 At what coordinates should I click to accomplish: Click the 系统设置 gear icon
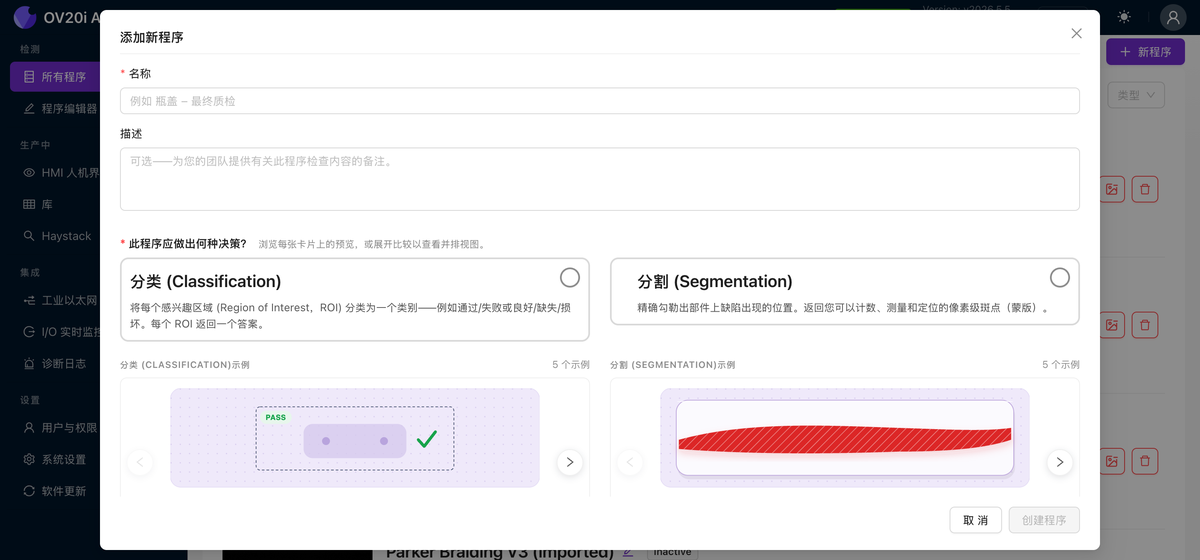pos(29,459)
